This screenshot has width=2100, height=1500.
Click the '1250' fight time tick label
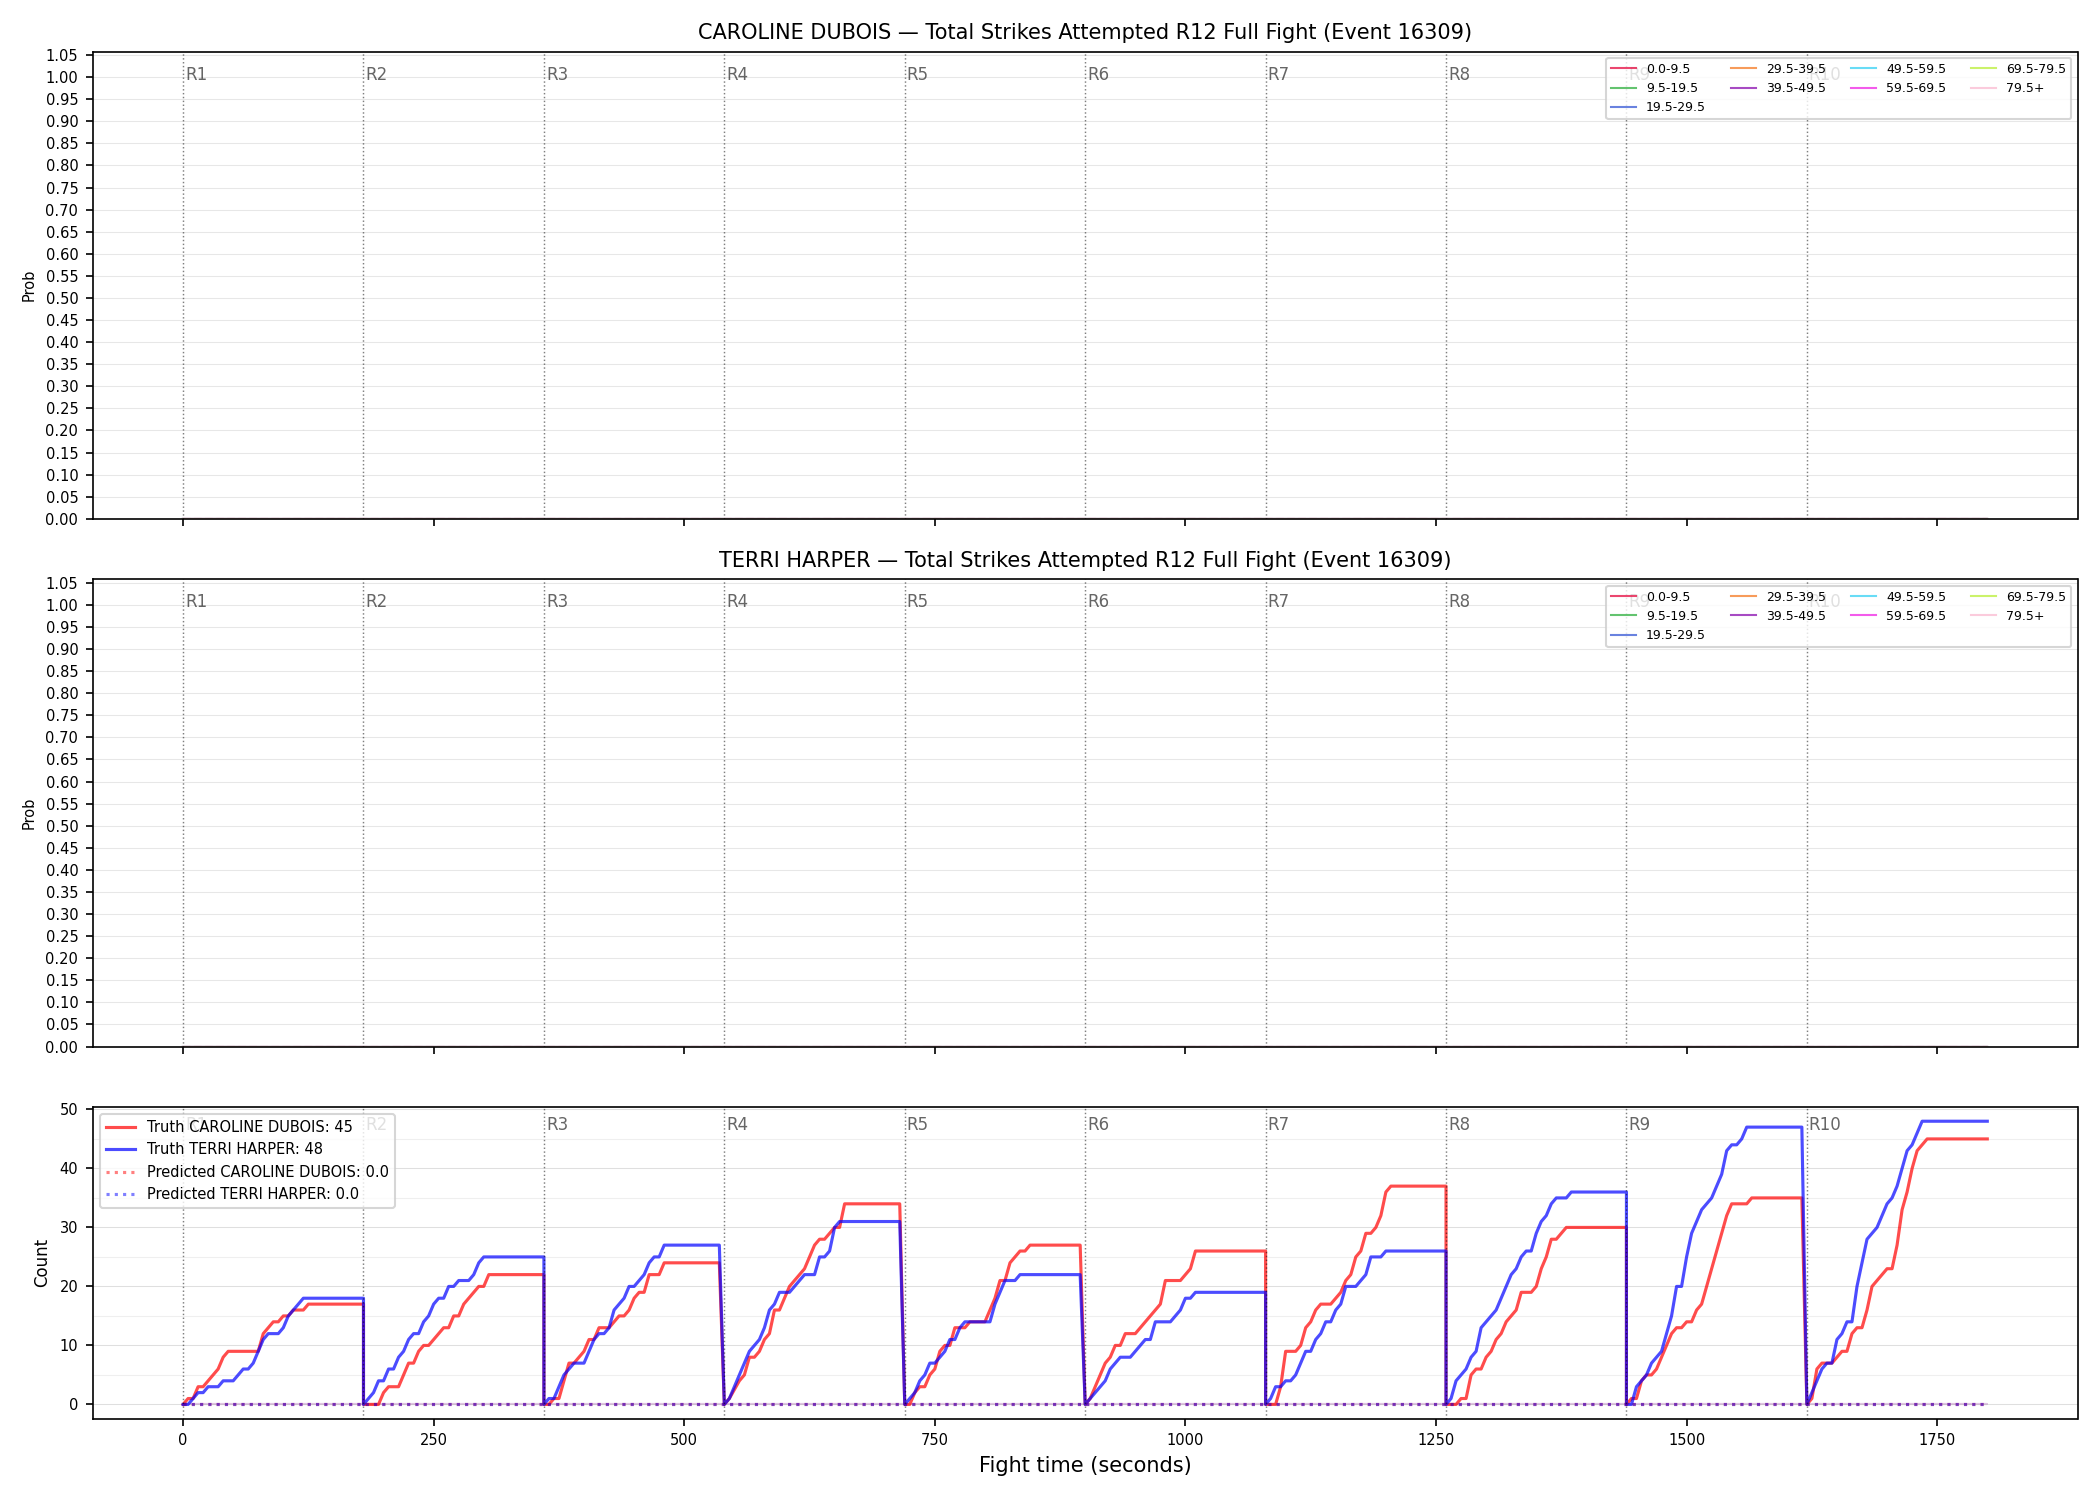tap(1436, 1440)
